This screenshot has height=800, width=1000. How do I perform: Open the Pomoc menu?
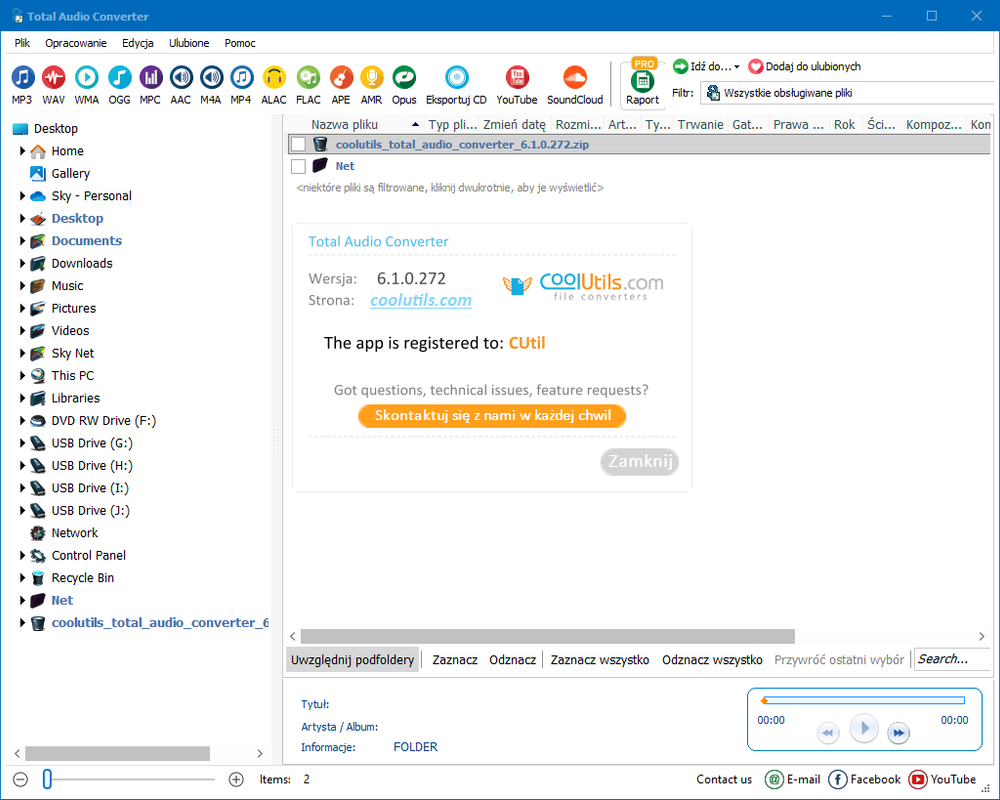240,43
